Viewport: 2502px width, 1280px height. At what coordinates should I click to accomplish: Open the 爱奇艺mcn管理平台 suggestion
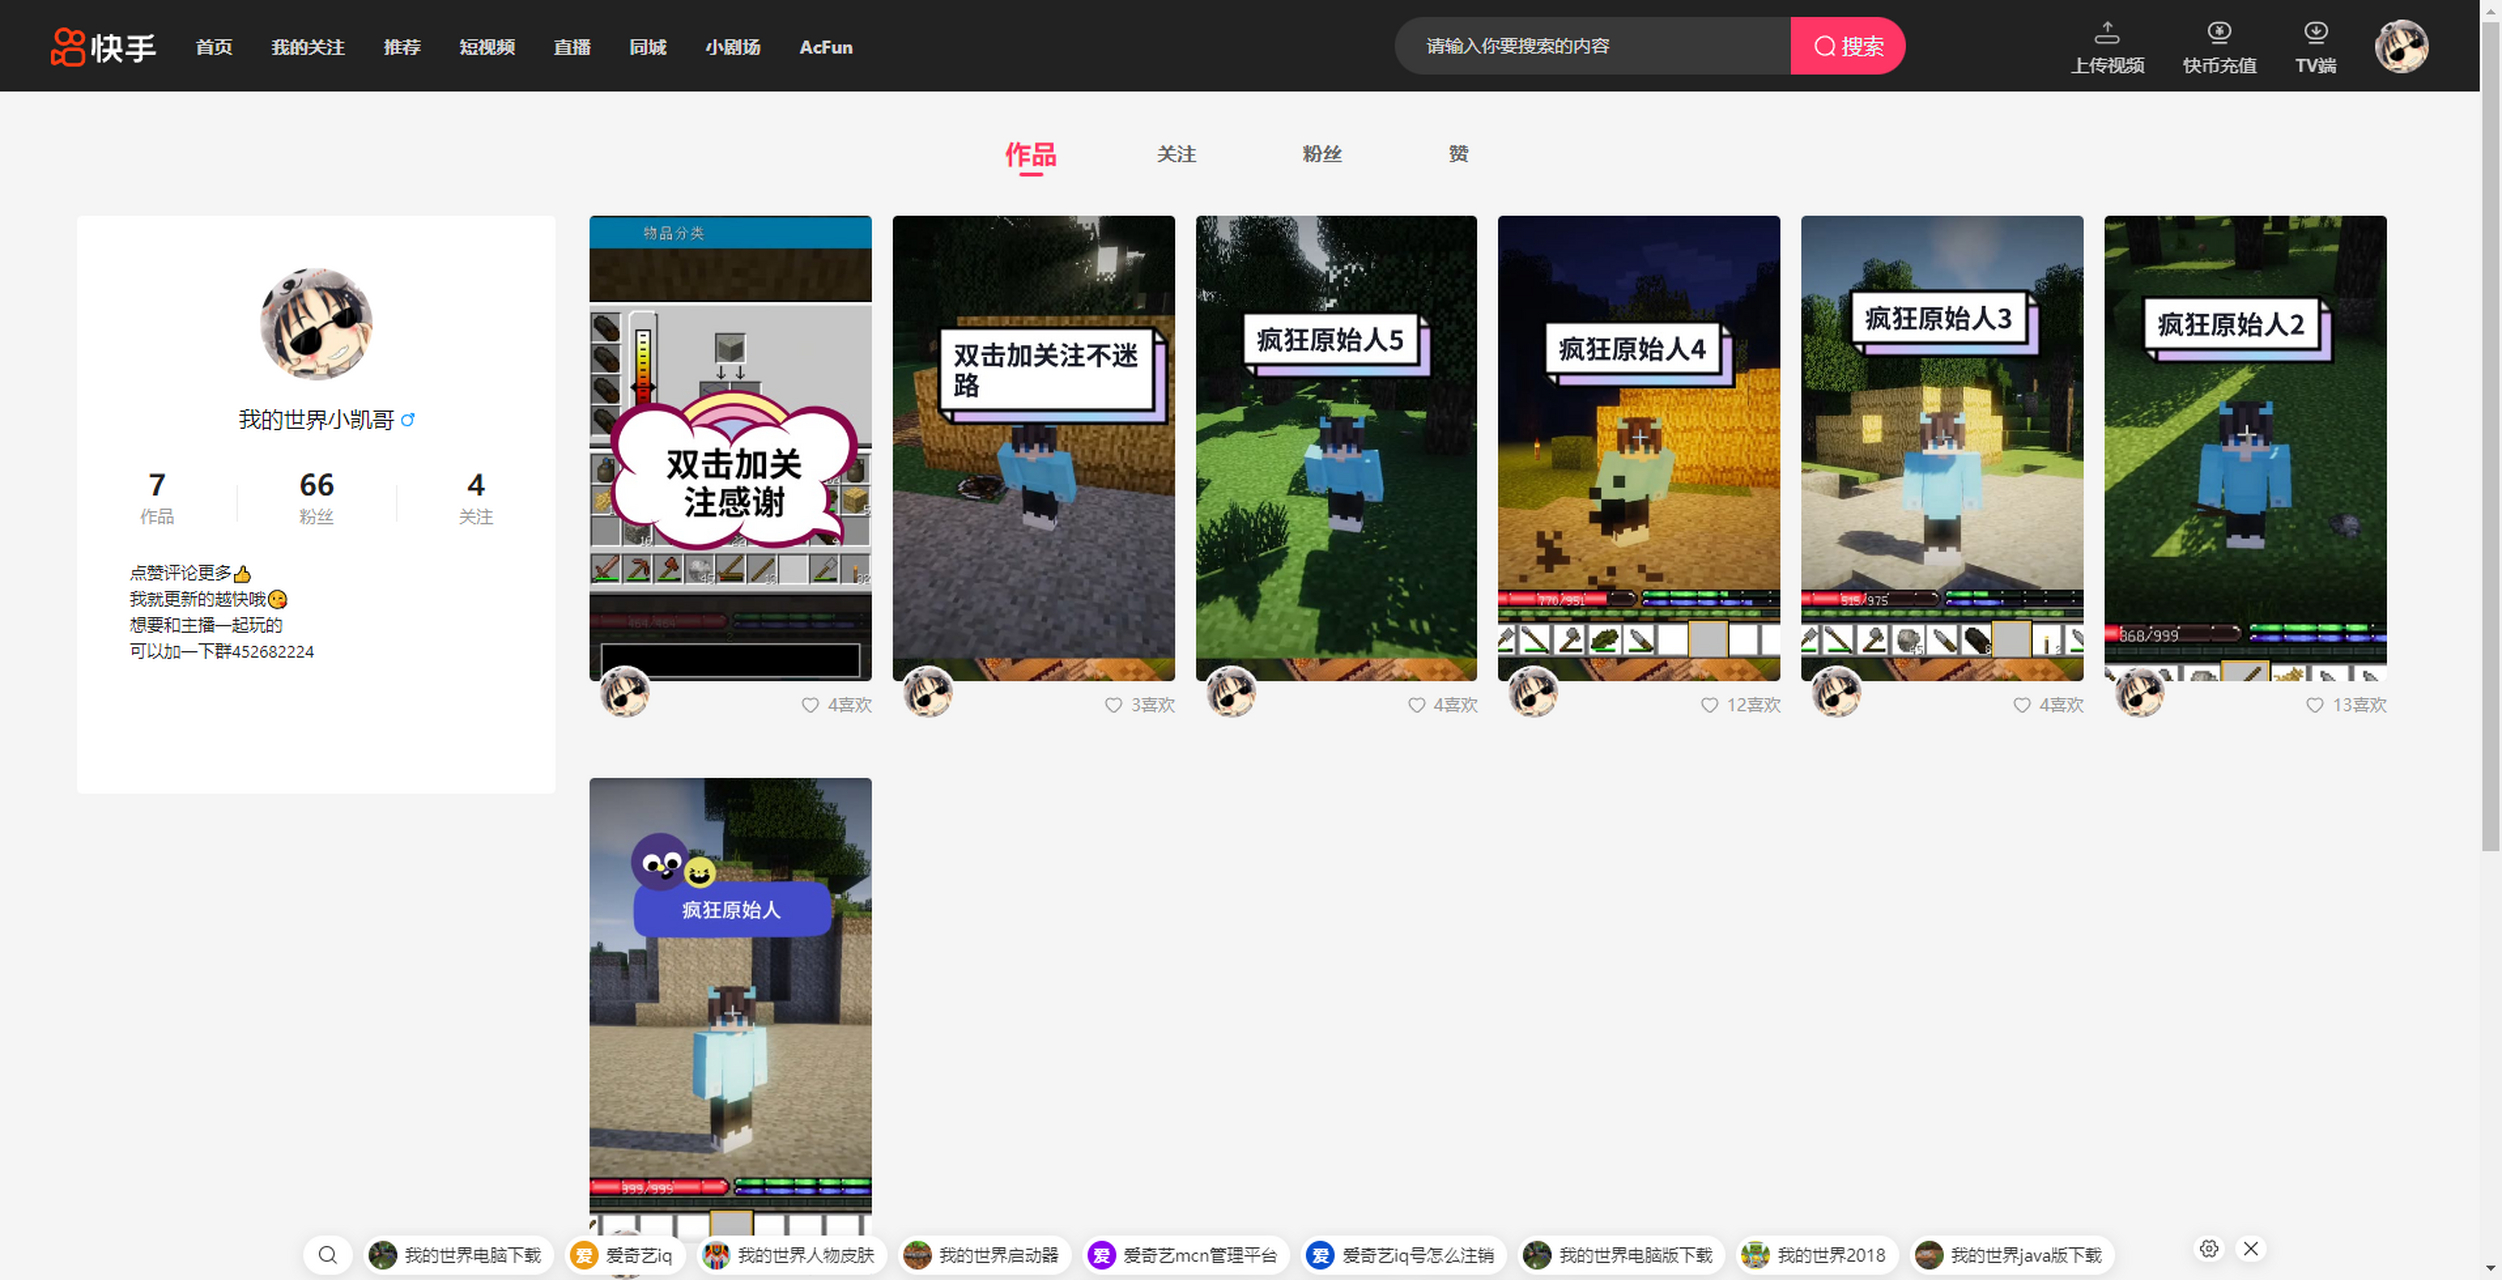pyautogui.click(x=1185, y=1255)
